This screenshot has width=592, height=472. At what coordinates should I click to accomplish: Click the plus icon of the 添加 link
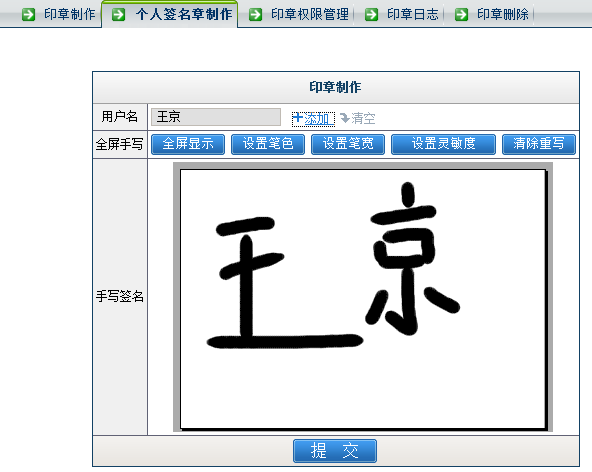coord(298,117)
